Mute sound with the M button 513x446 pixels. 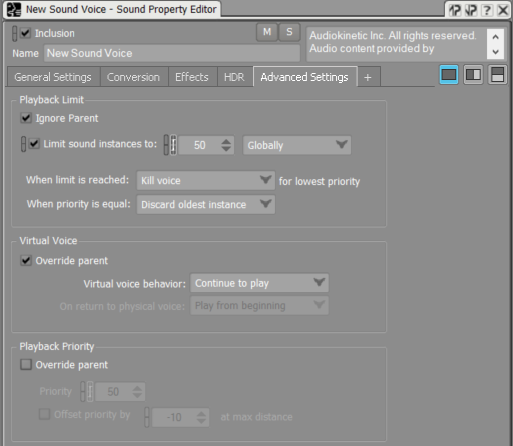point(267,32)
